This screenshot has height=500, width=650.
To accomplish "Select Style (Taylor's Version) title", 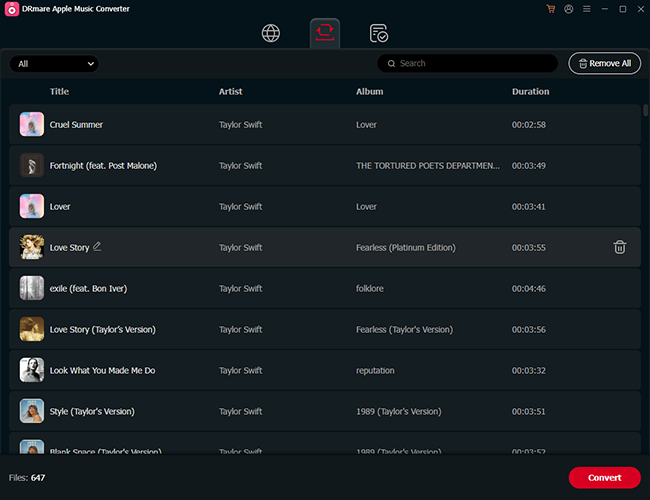I will click(x=92, y=412).
